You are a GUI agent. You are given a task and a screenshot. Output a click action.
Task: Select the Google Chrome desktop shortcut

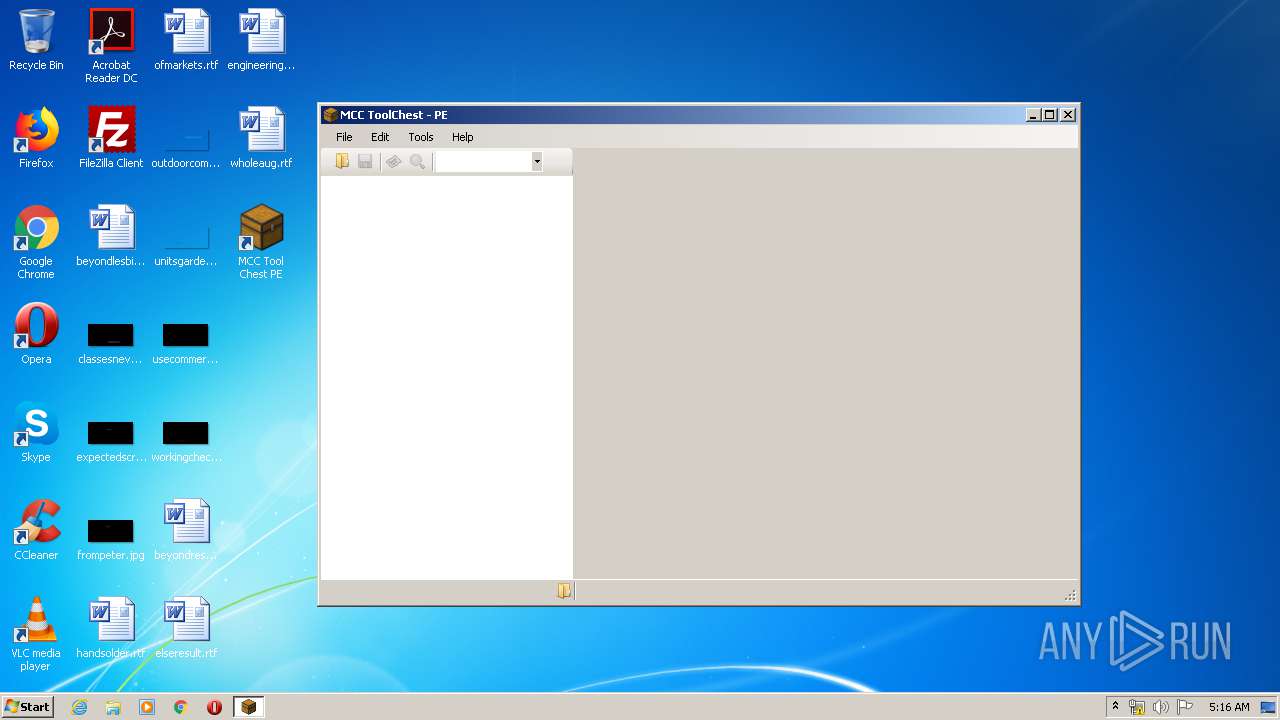(36, 242)
